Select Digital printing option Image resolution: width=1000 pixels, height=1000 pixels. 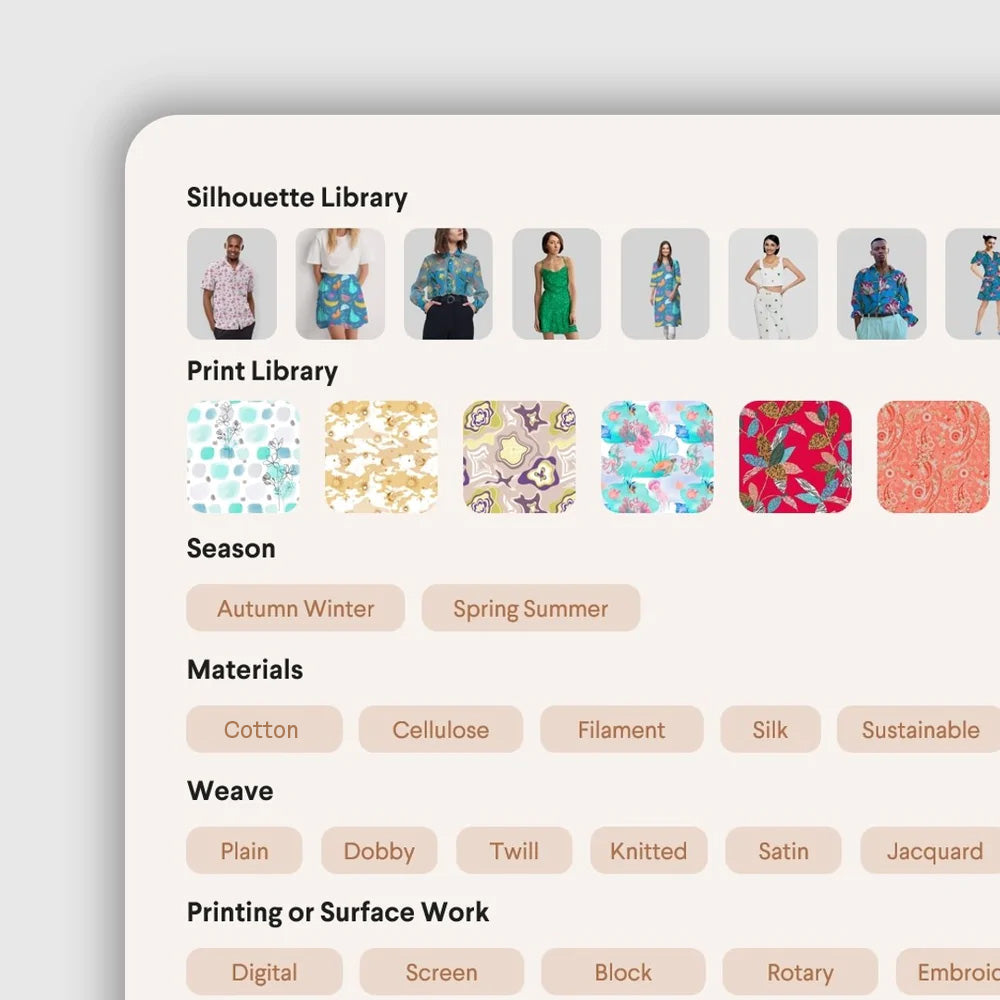pos(264,971)
